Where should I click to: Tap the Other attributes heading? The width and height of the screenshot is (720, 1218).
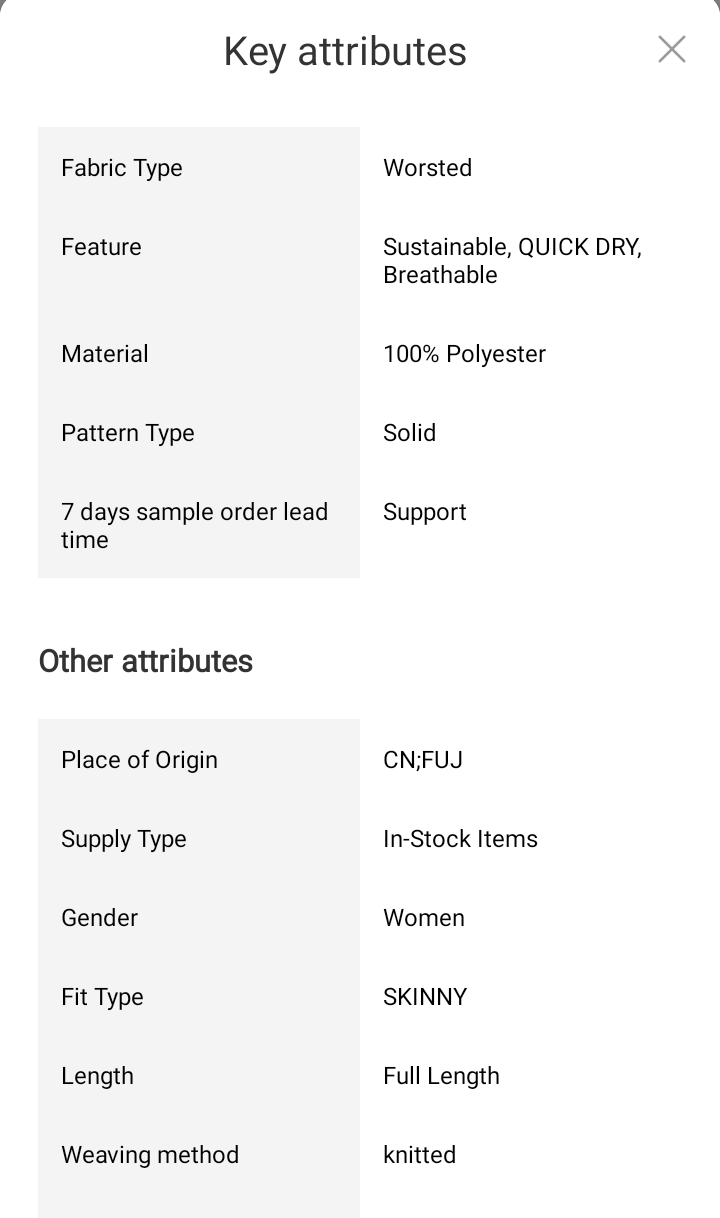point(146,661)
